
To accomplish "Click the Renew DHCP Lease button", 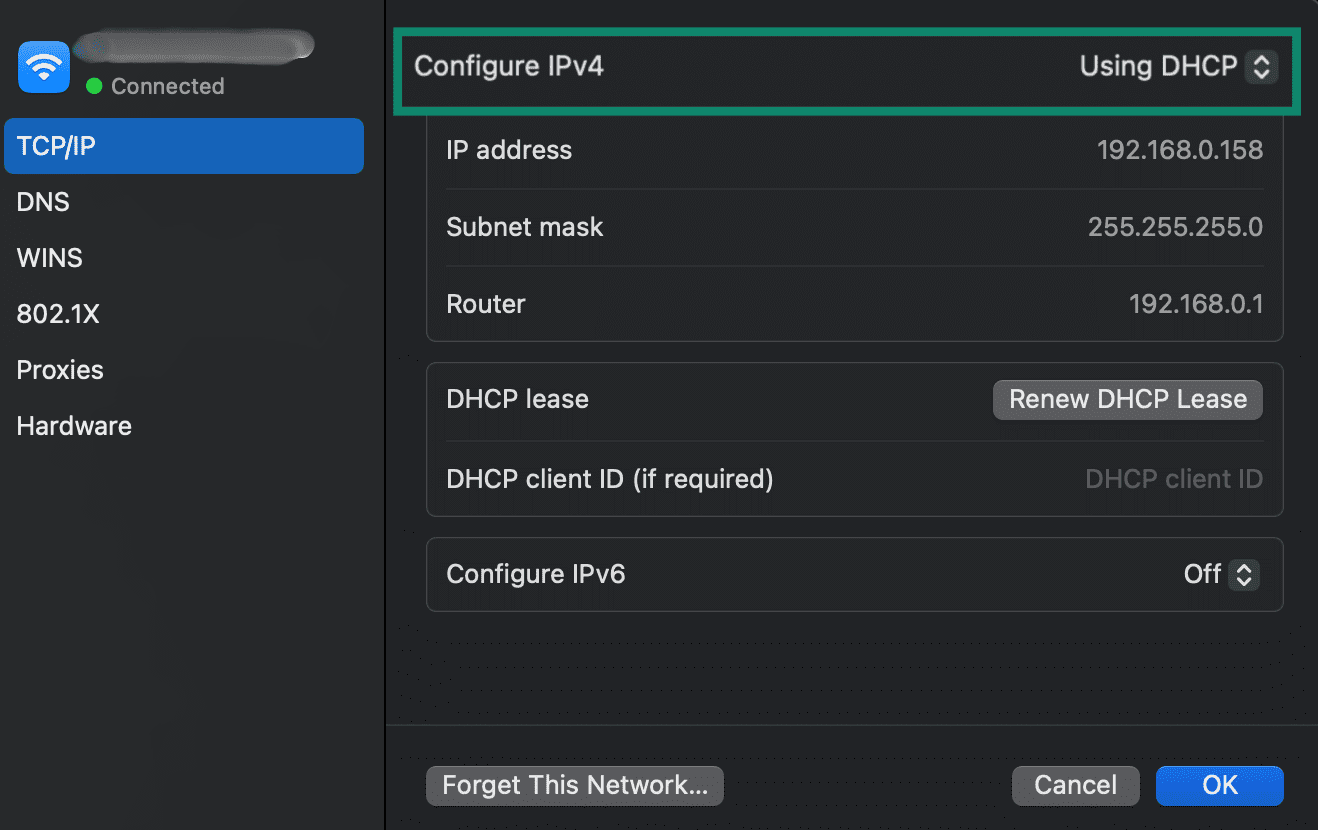I will (x=1127, y=399).
